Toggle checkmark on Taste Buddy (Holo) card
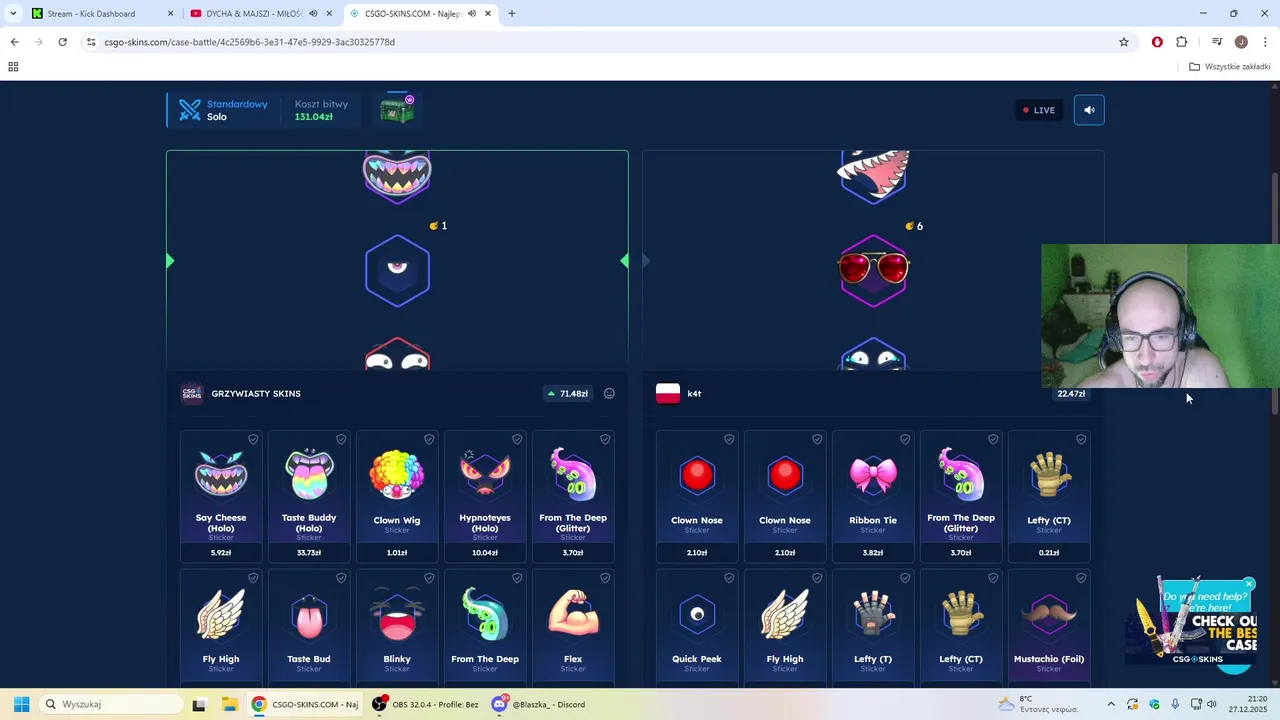1280x720 pixels. click(341, 439)
